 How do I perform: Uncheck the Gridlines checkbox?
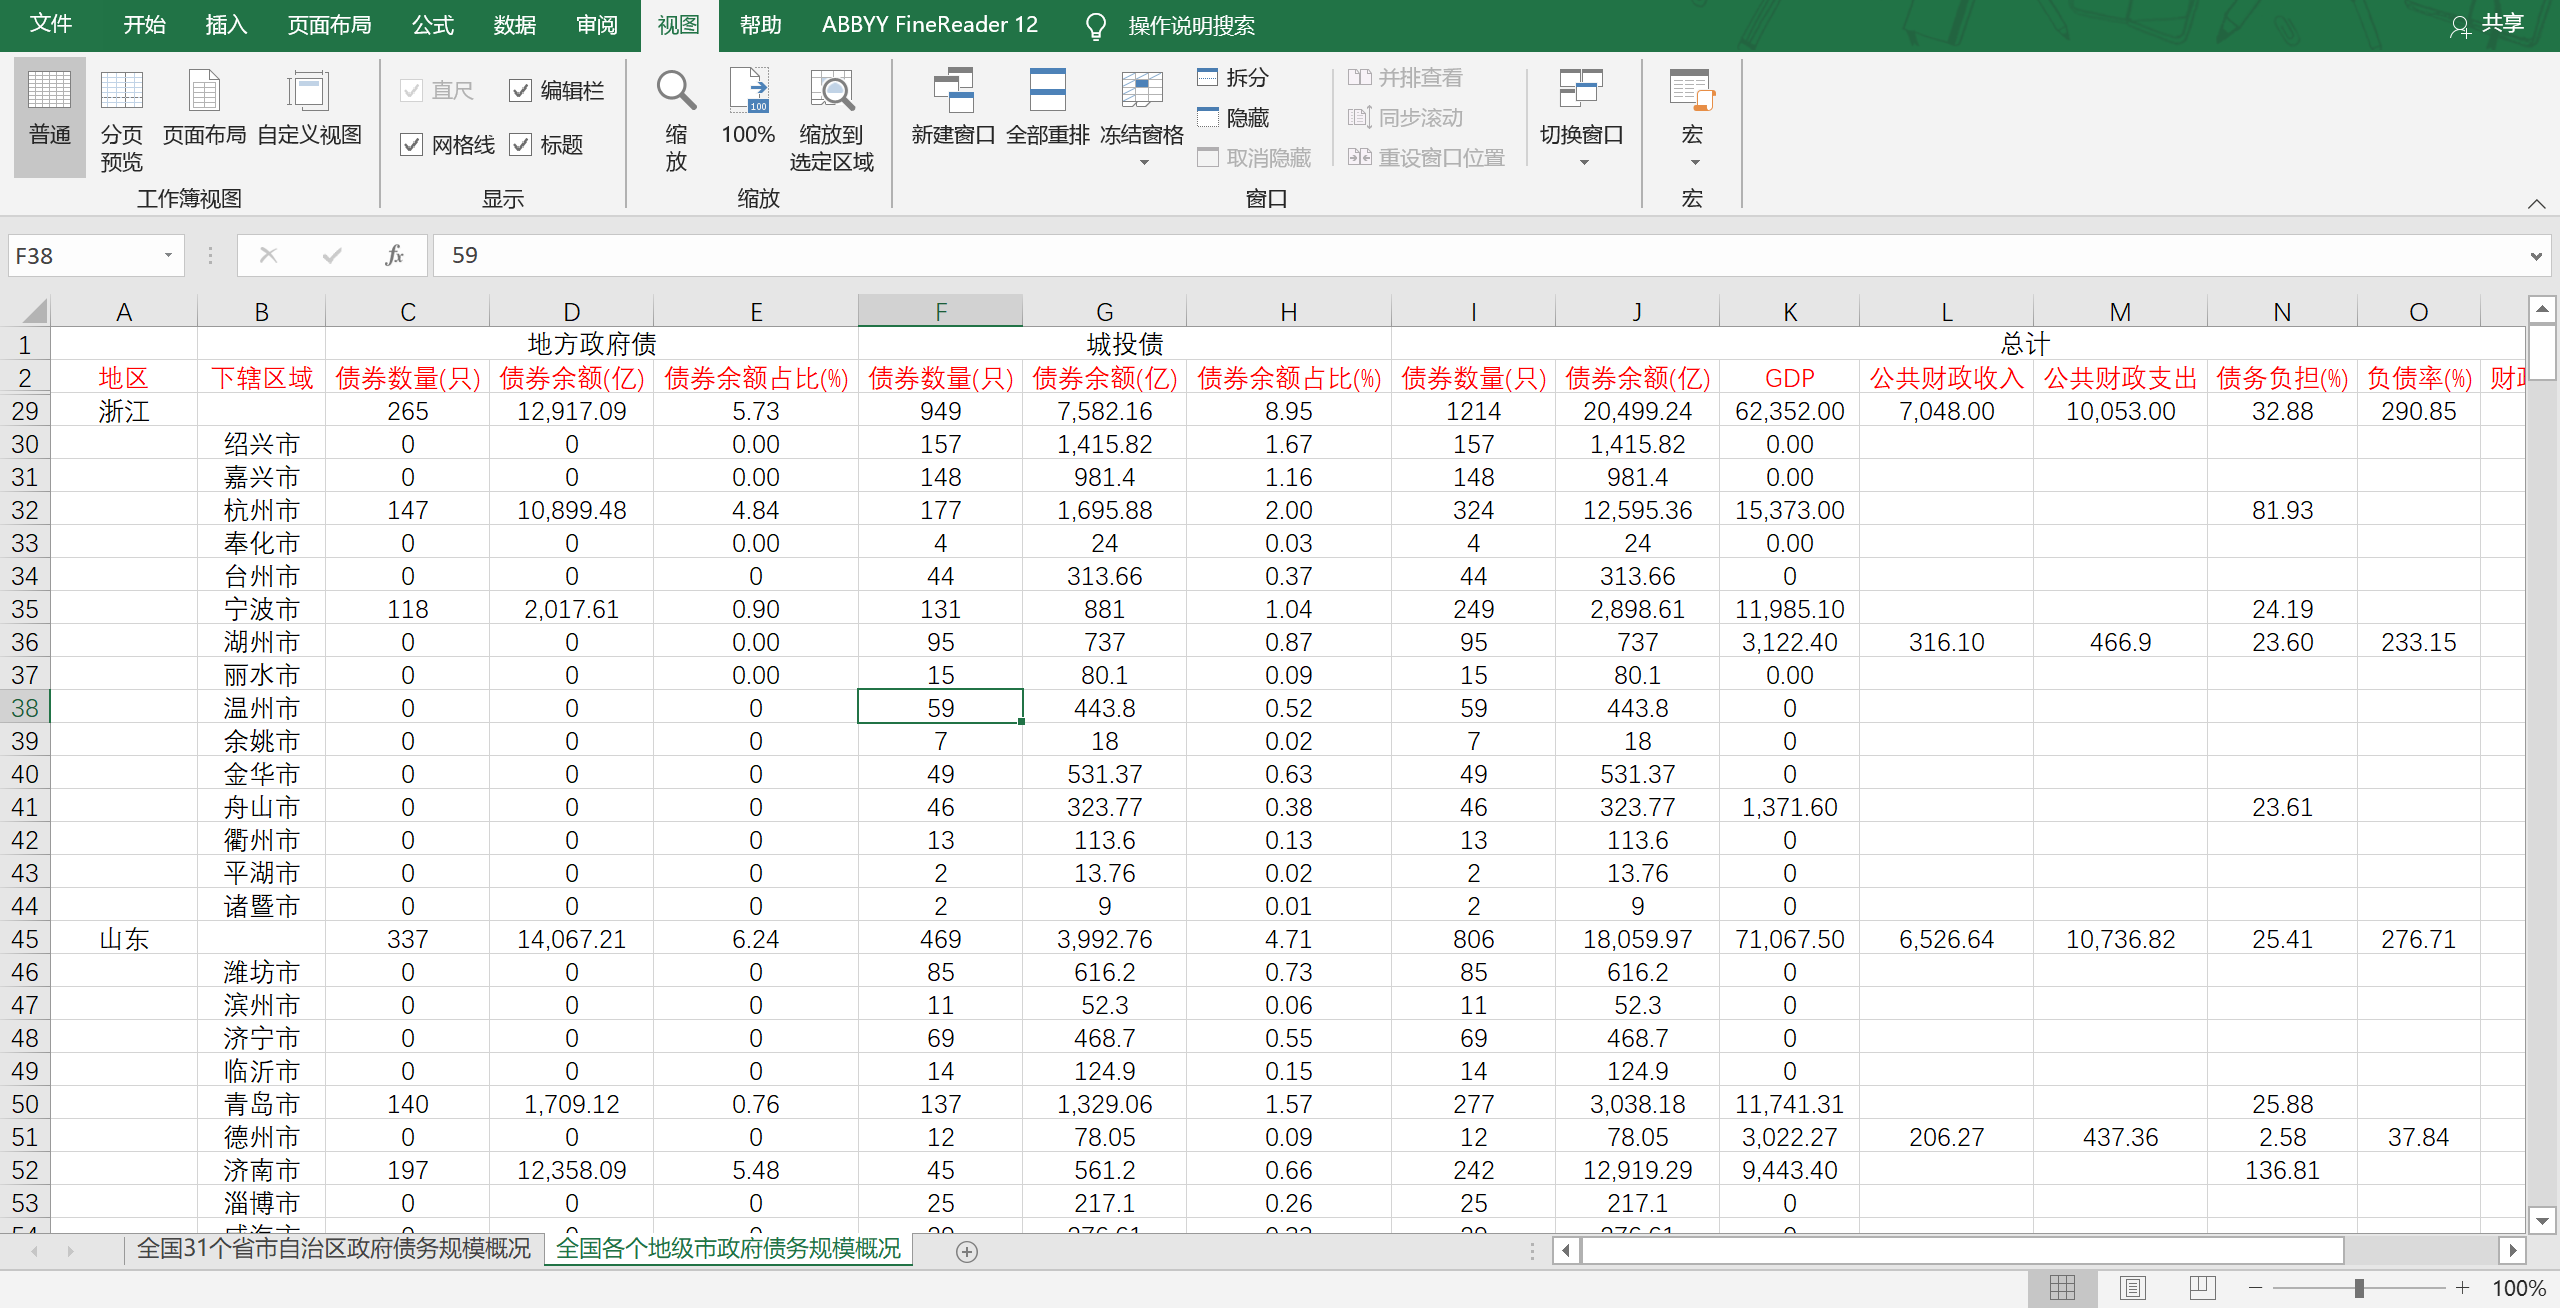coord(412,145)
